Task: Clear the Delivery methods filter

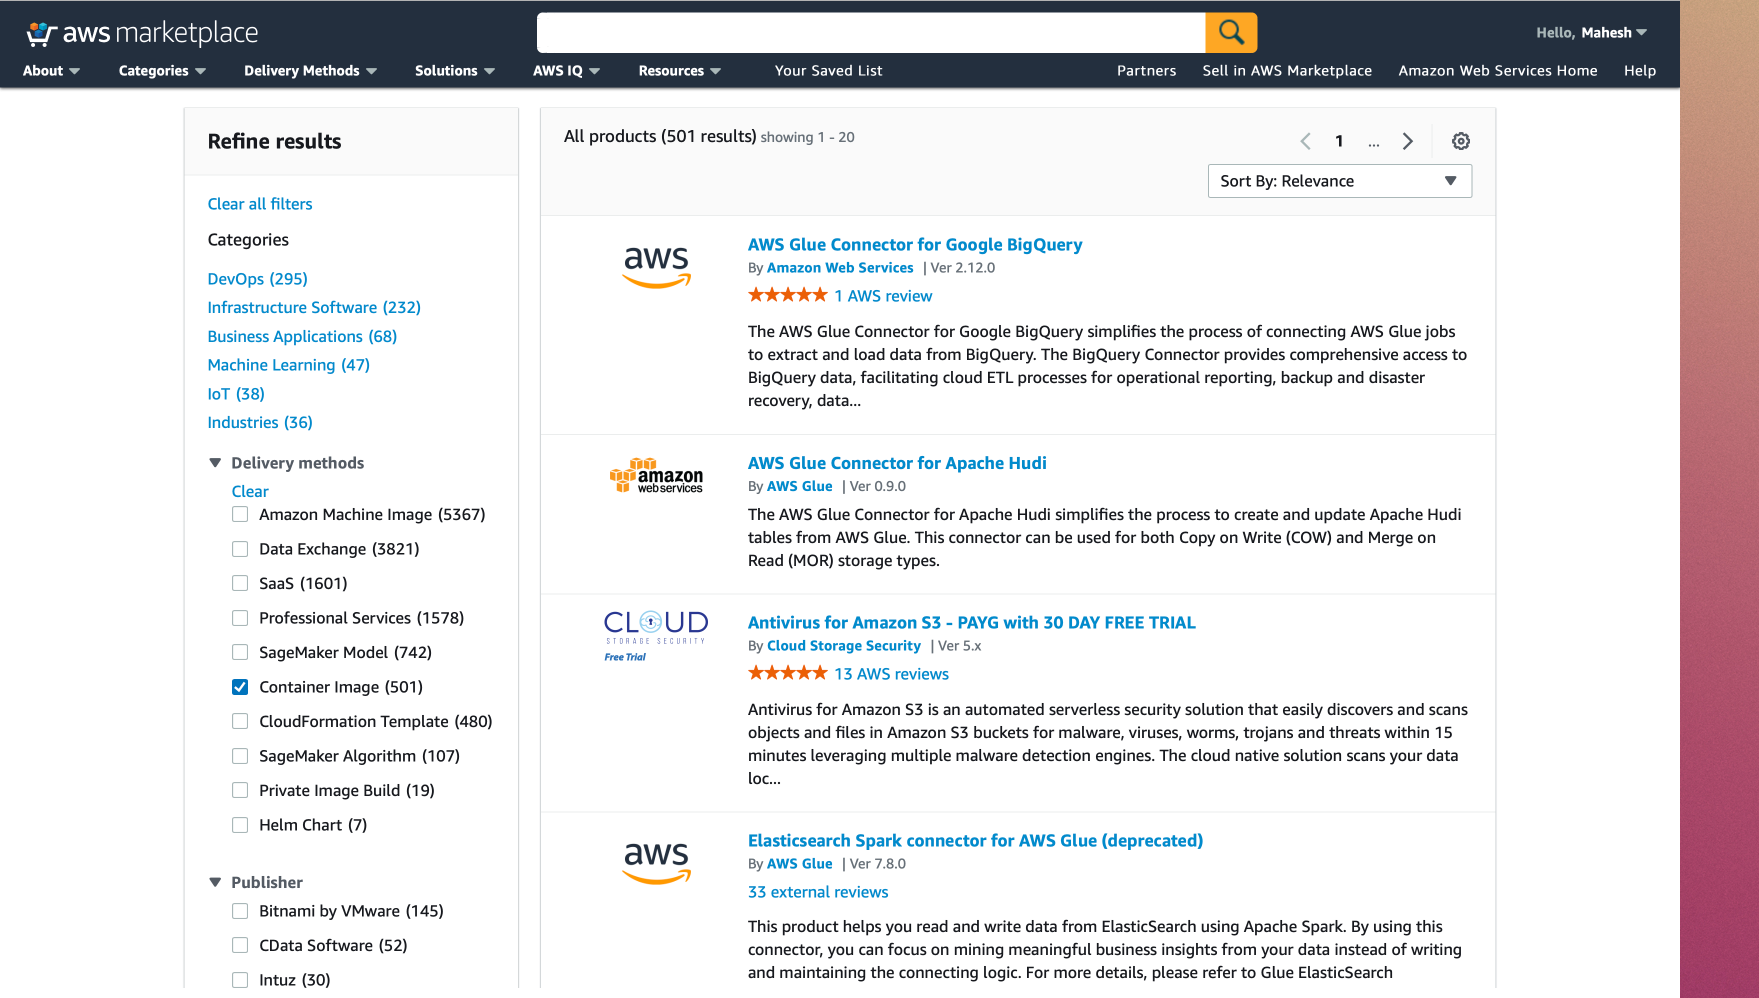Action: (250, 491)
